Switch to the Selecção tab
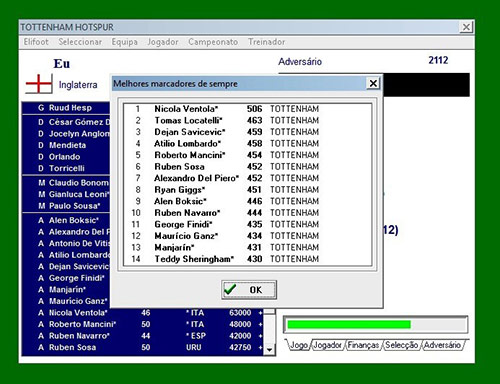This screenshot has height=384, width=500. coord(401,345)
